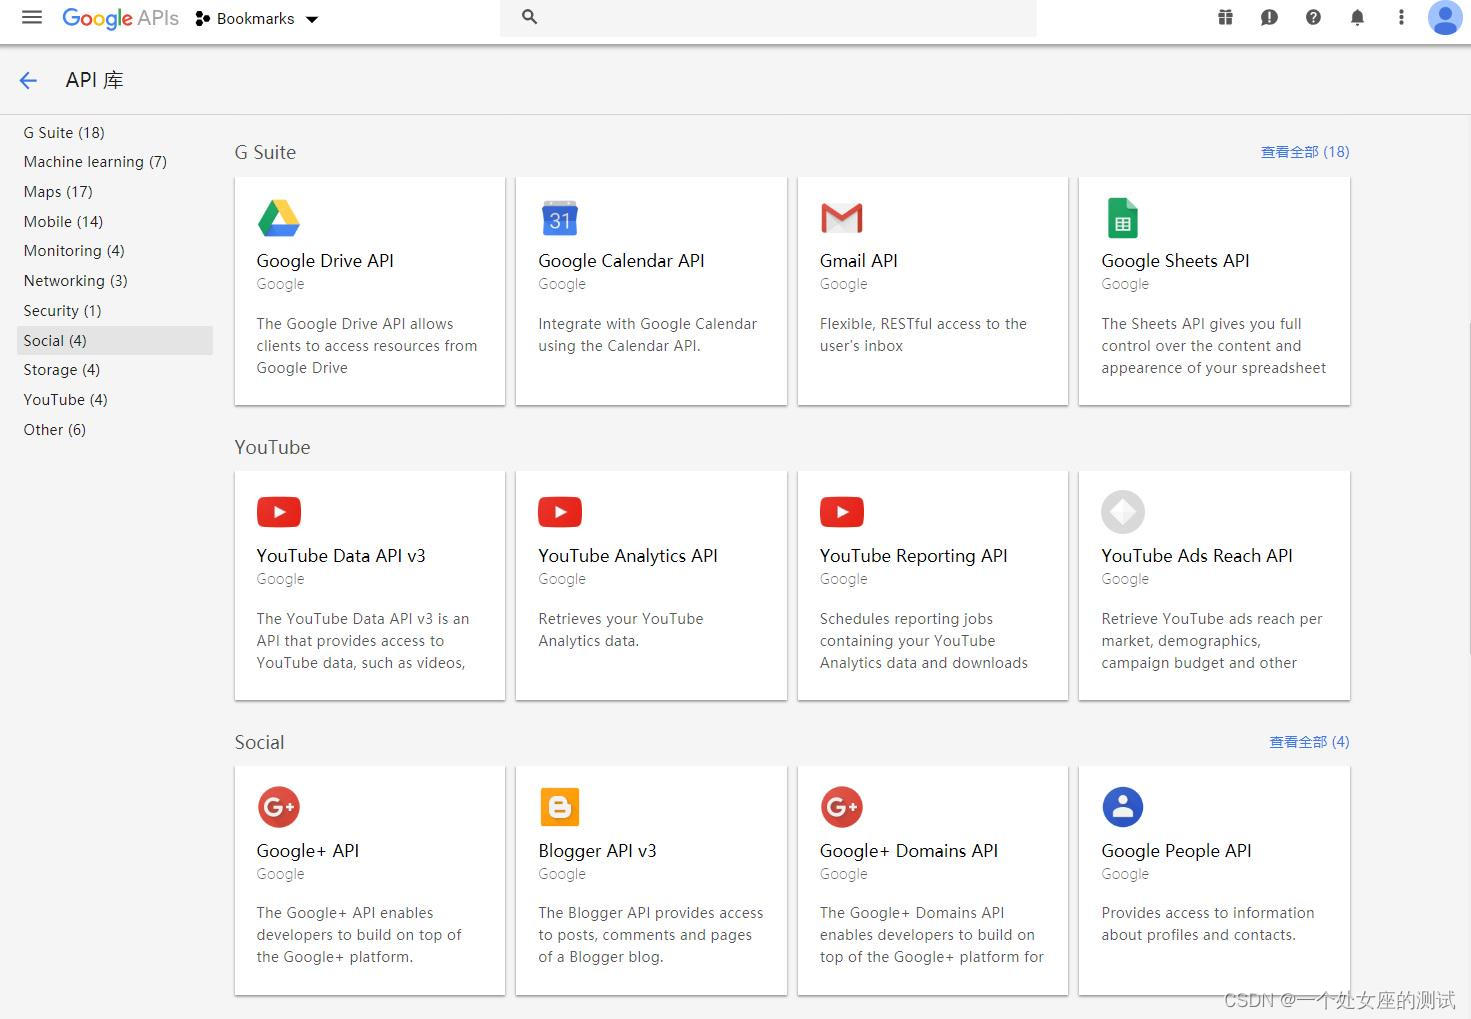Select Maps (17) category
This screenshot has height=1019, width=1471.
58,191
